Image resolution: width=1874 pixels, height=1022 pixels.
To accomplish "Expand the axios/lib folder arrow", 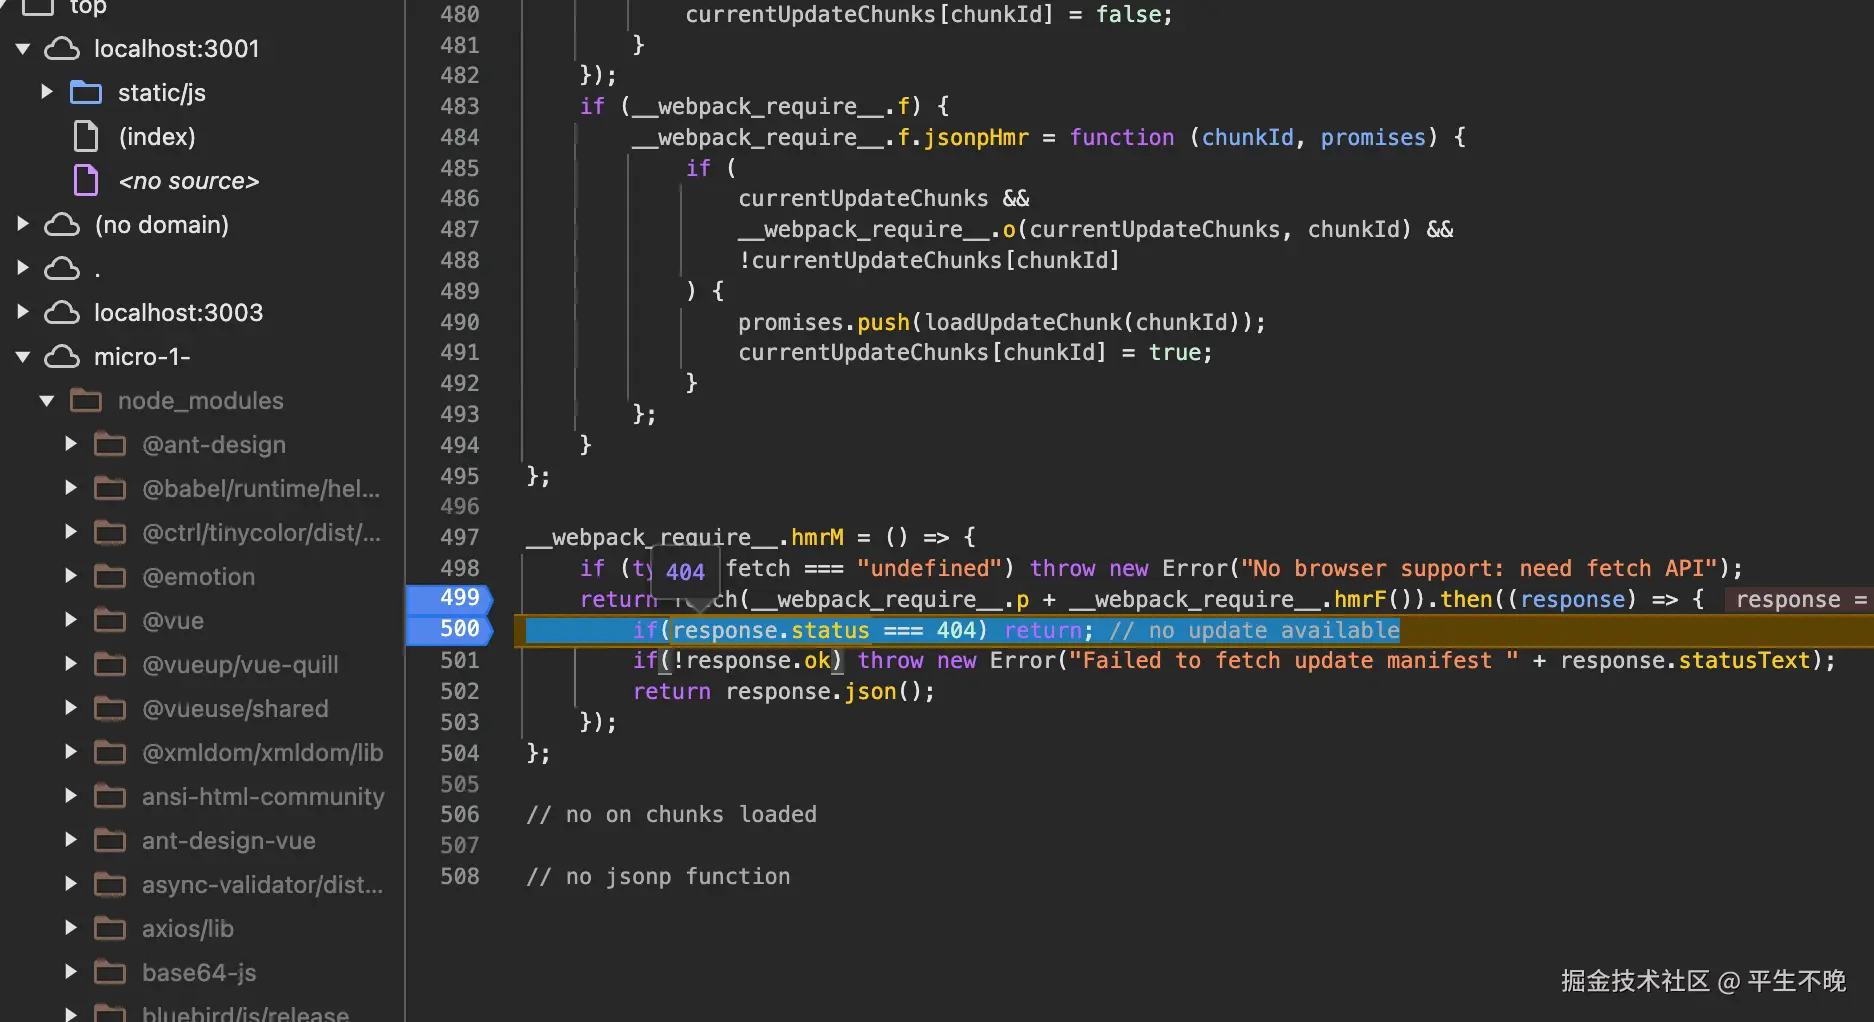I will click(x=70, y=928).
